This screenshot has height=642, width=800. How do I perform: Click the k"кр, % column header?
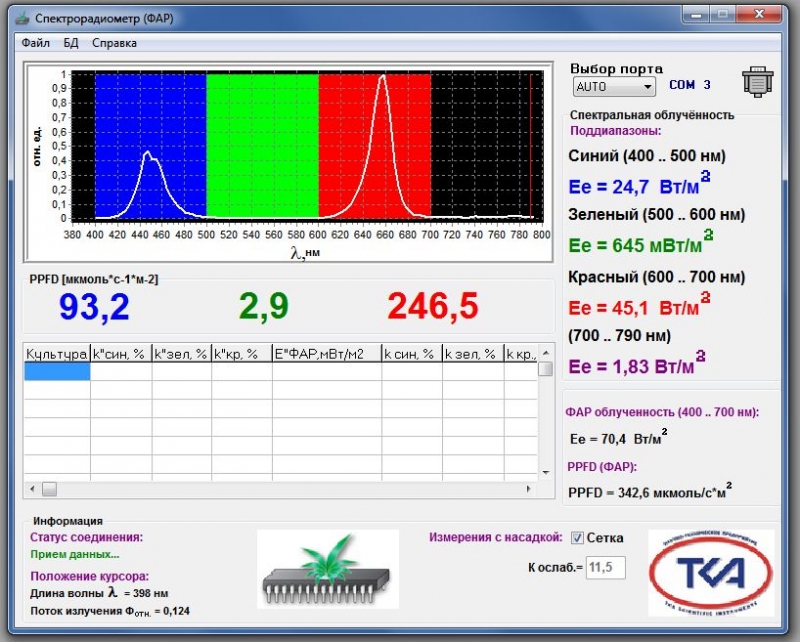241,354
